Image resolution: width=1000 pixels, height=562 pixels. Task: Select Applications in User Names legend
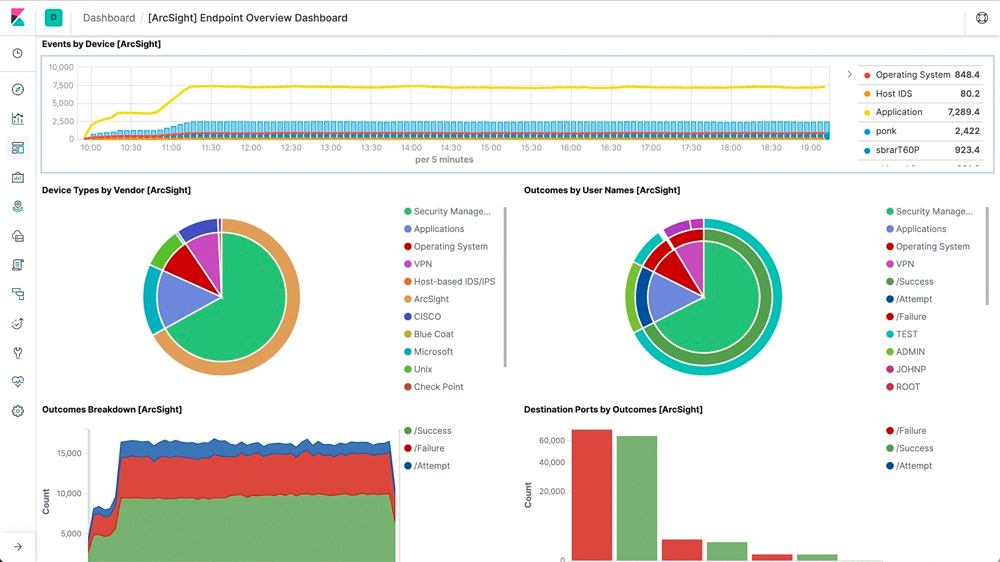point(916,229)
